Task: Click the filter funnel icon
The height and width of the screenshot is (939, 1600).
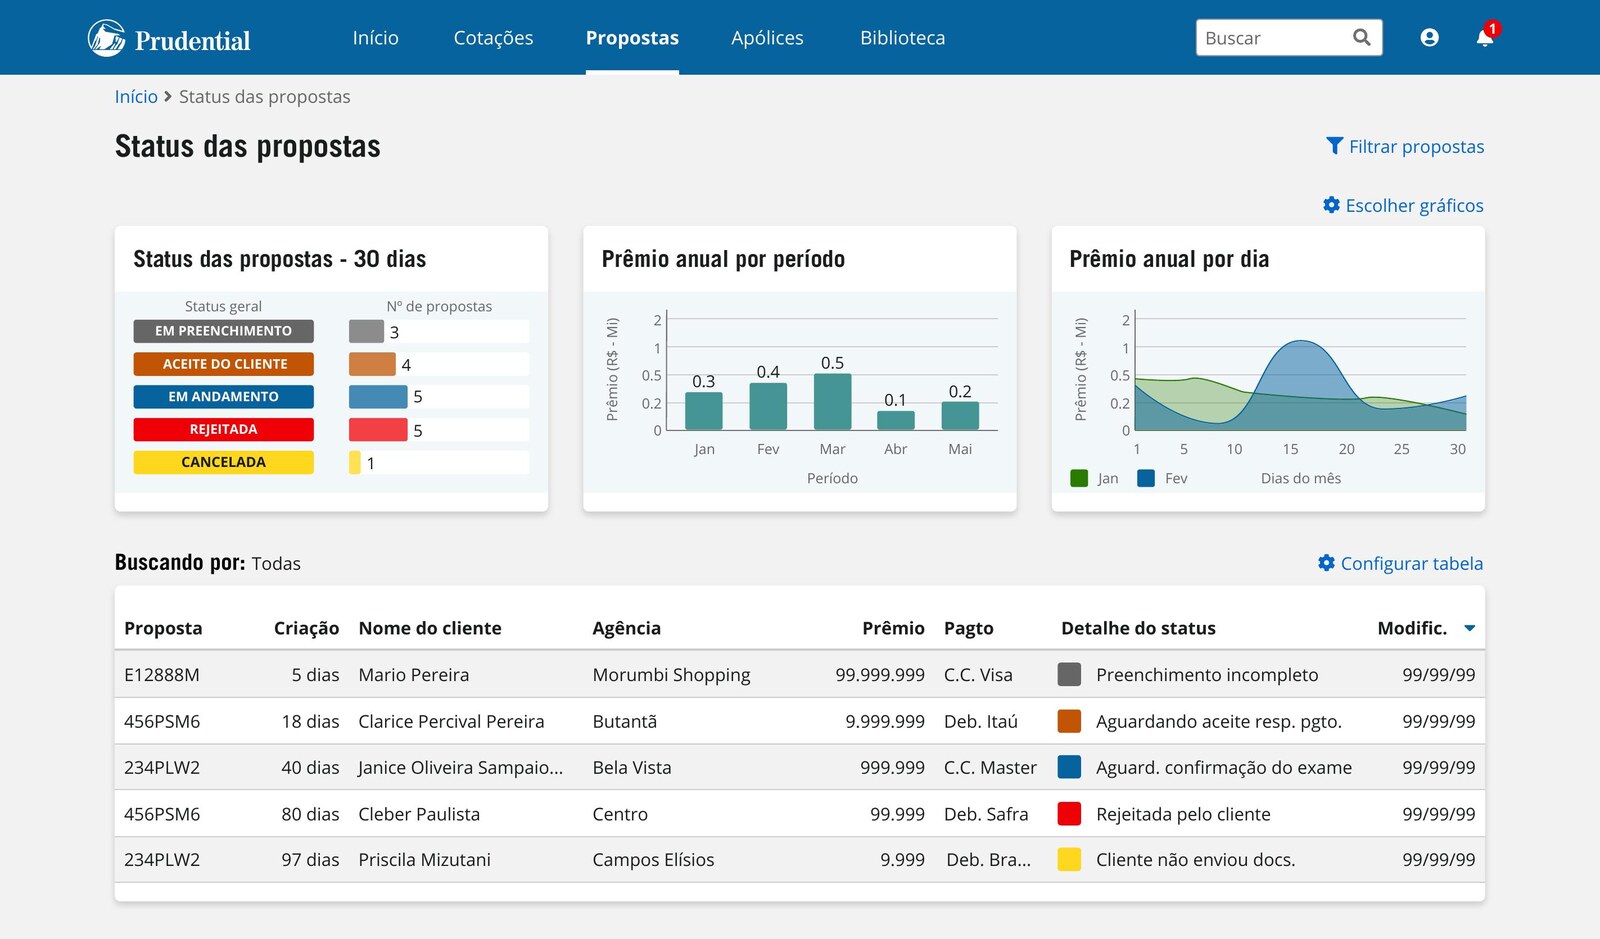Action: click(x=1334, y=146)
